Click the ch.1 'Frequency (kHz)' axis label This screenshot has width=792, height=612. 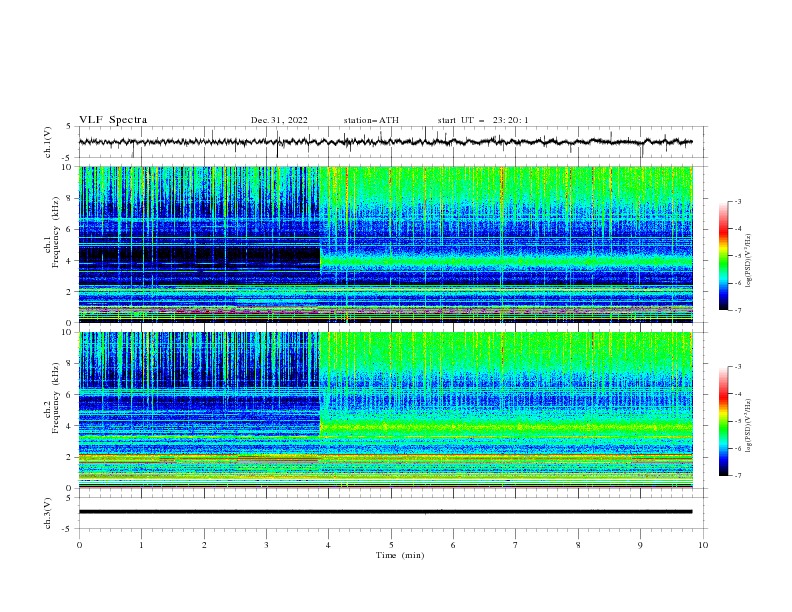(x=55, y=230)
